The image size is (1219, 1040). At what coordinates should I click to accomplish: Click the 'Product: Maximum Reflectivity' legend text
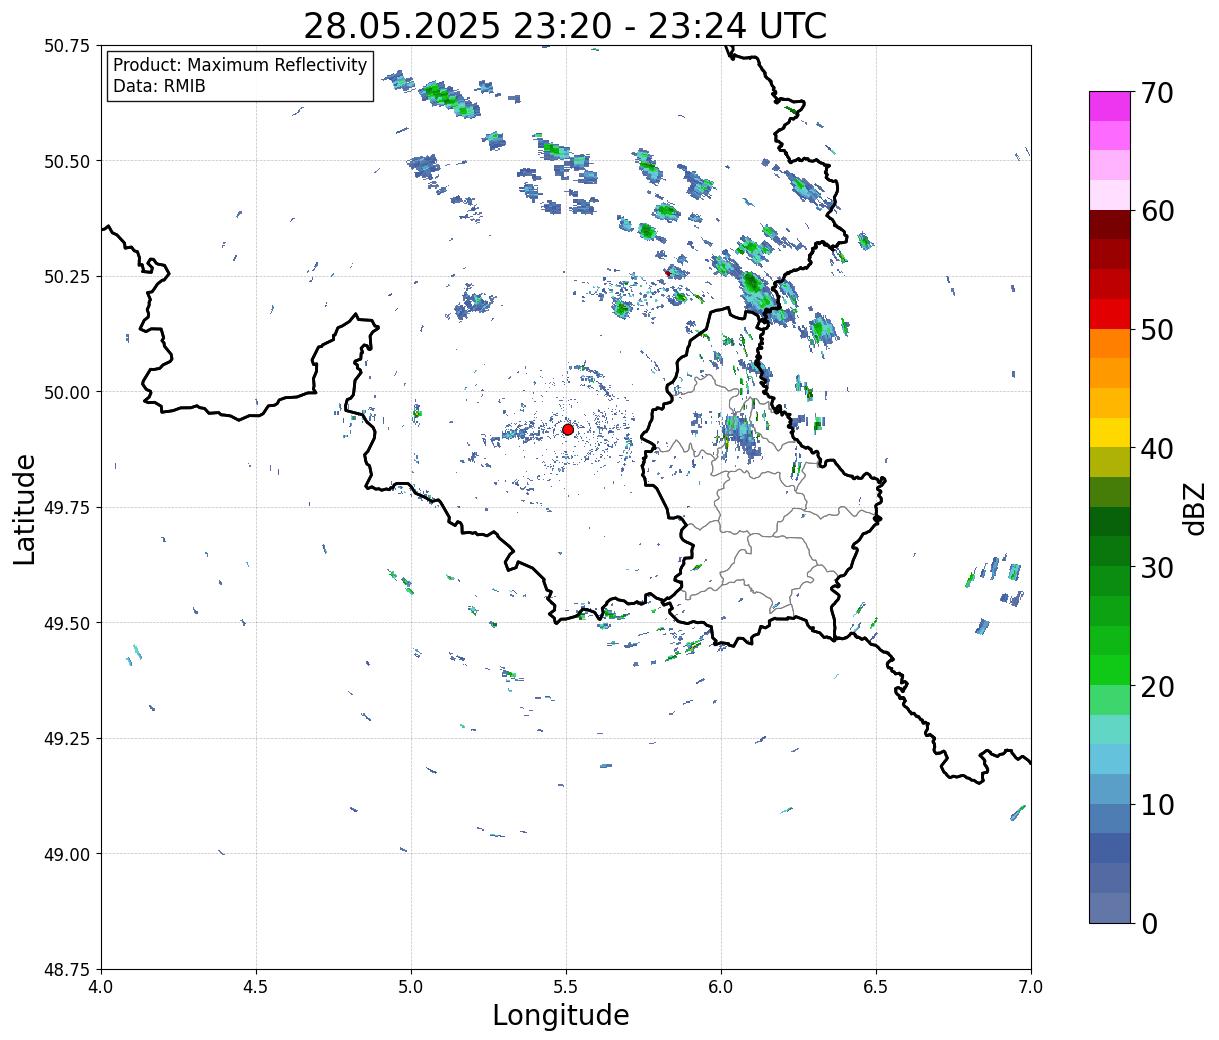click(240, 65)
